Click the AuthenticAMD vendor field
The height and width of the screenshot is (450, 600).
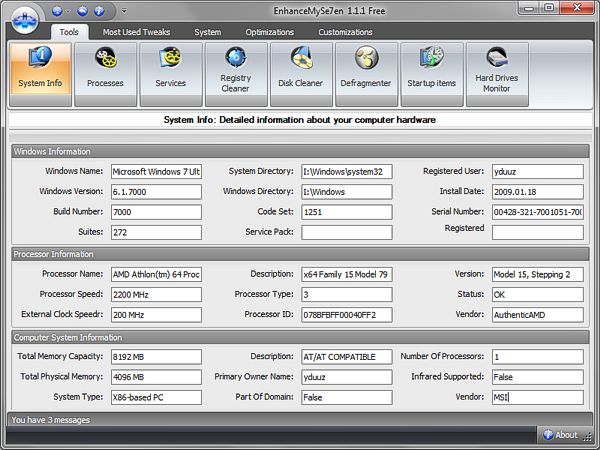[x=538, y=315]
